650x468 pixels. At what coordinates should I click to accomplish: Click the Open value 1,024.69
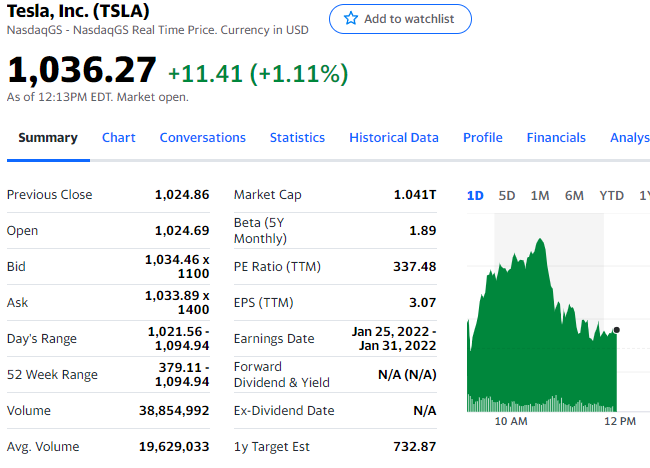tap(182, 230)
